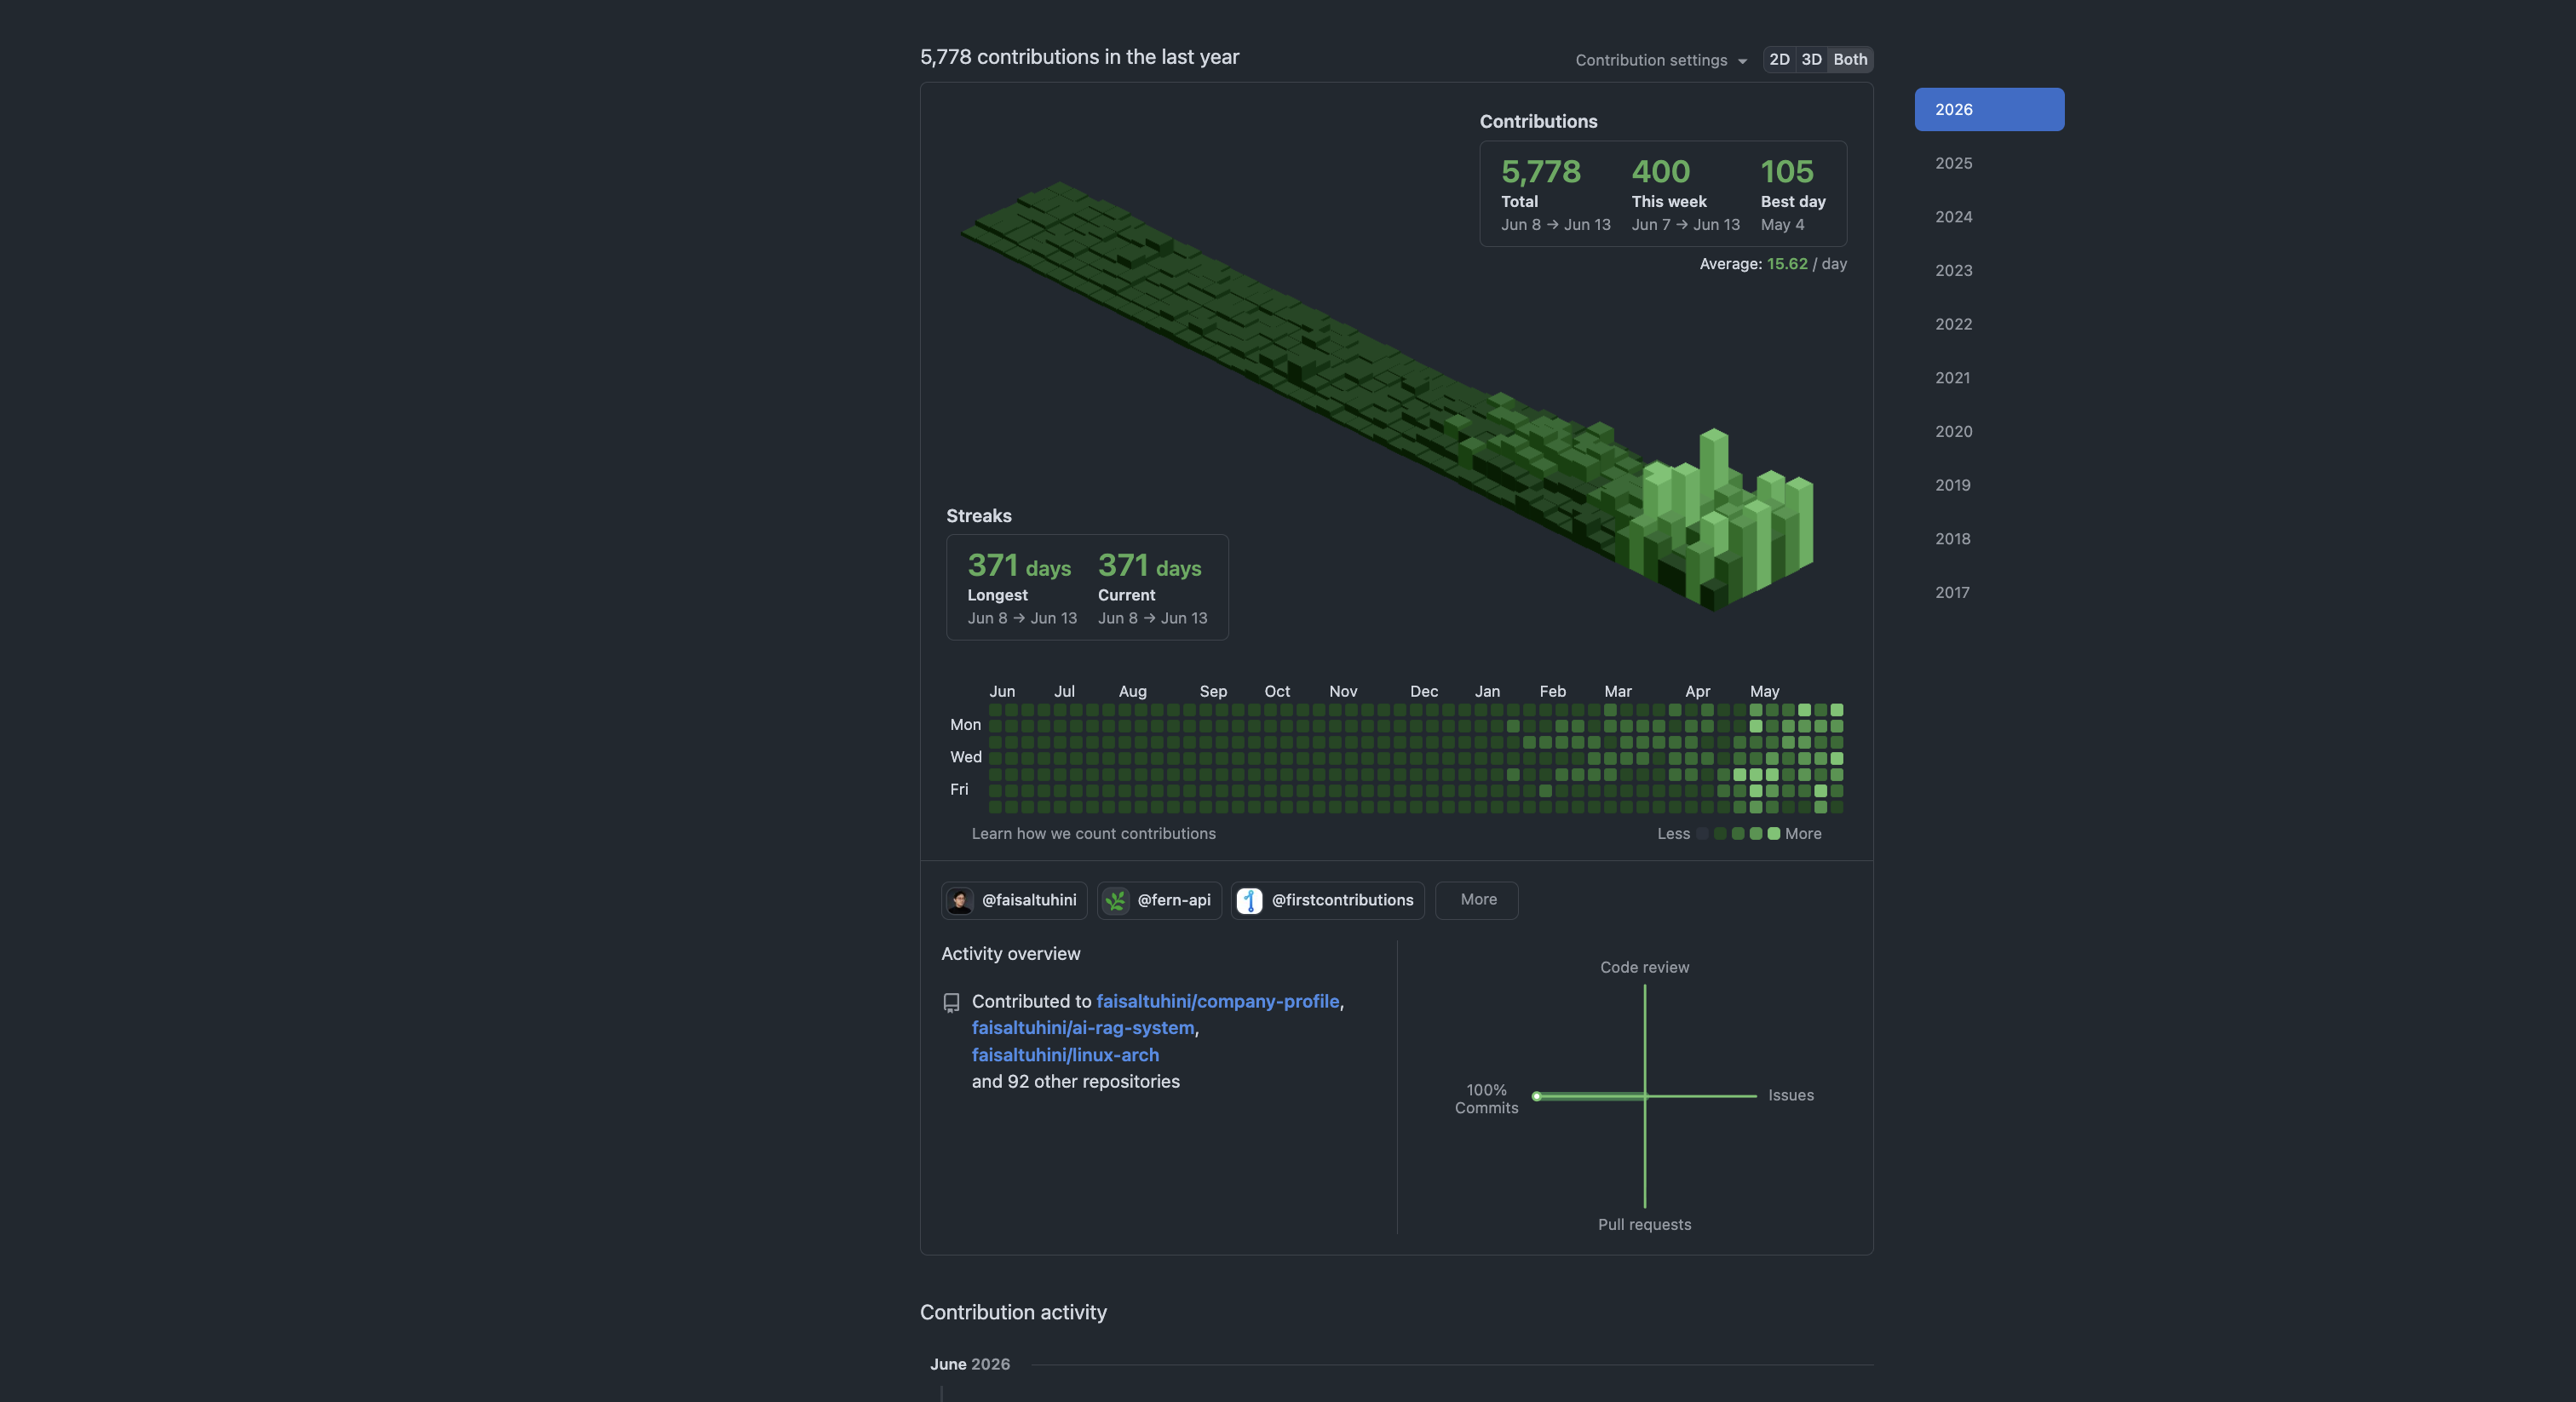This screenshot has width=2576, height=1402.
Task: Click the middle legend color swatch
Action: [x=1738, y=833]
